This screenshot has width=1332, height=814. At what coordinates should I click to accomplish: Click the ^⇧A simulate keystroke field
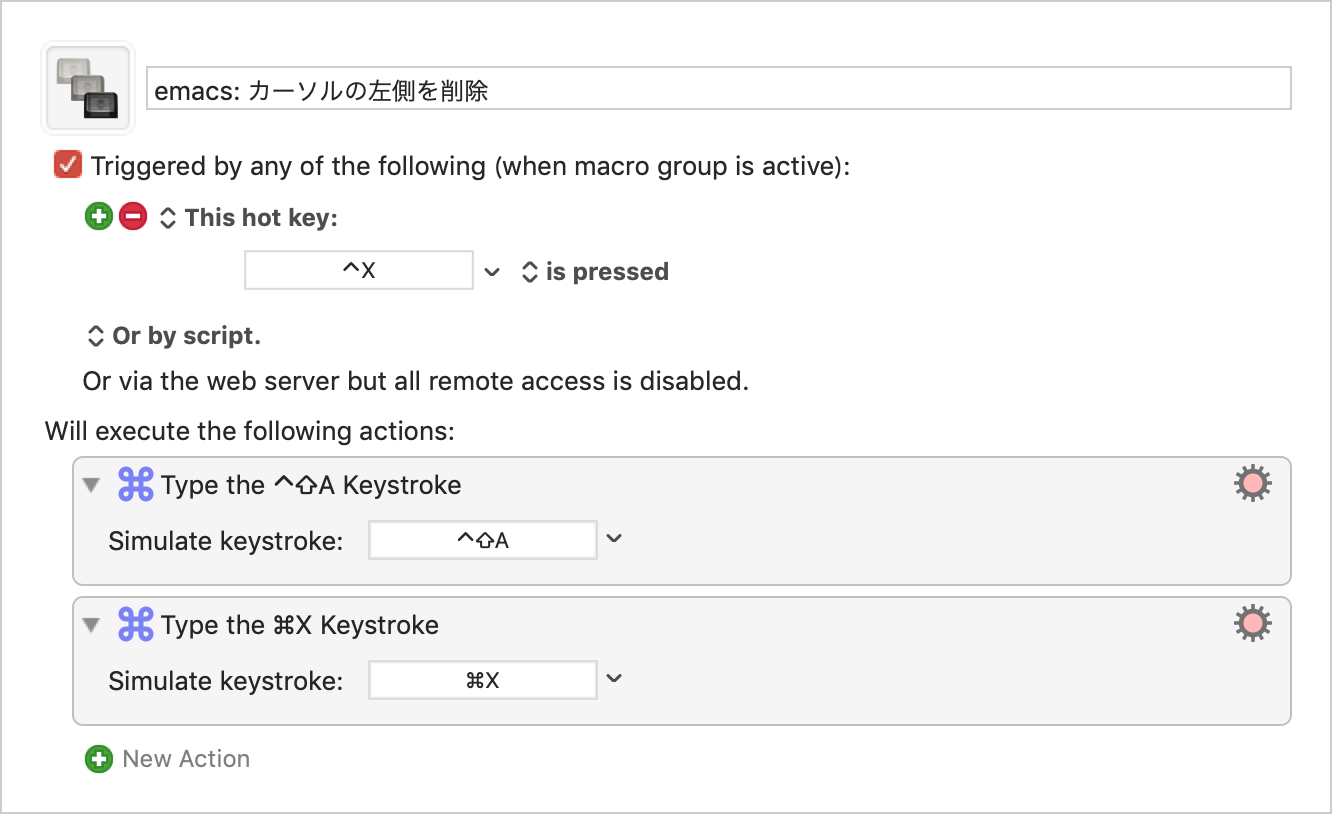(483, 541)
